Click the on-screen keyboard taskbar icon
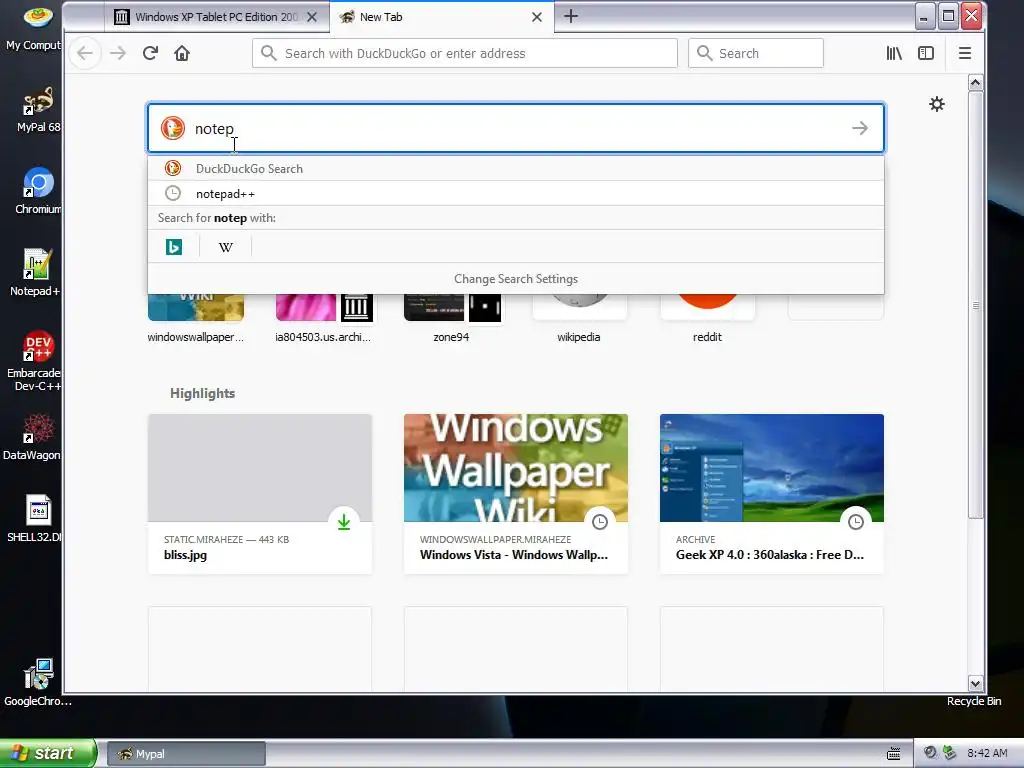The image size is (1024, 768). click(893, 754)
